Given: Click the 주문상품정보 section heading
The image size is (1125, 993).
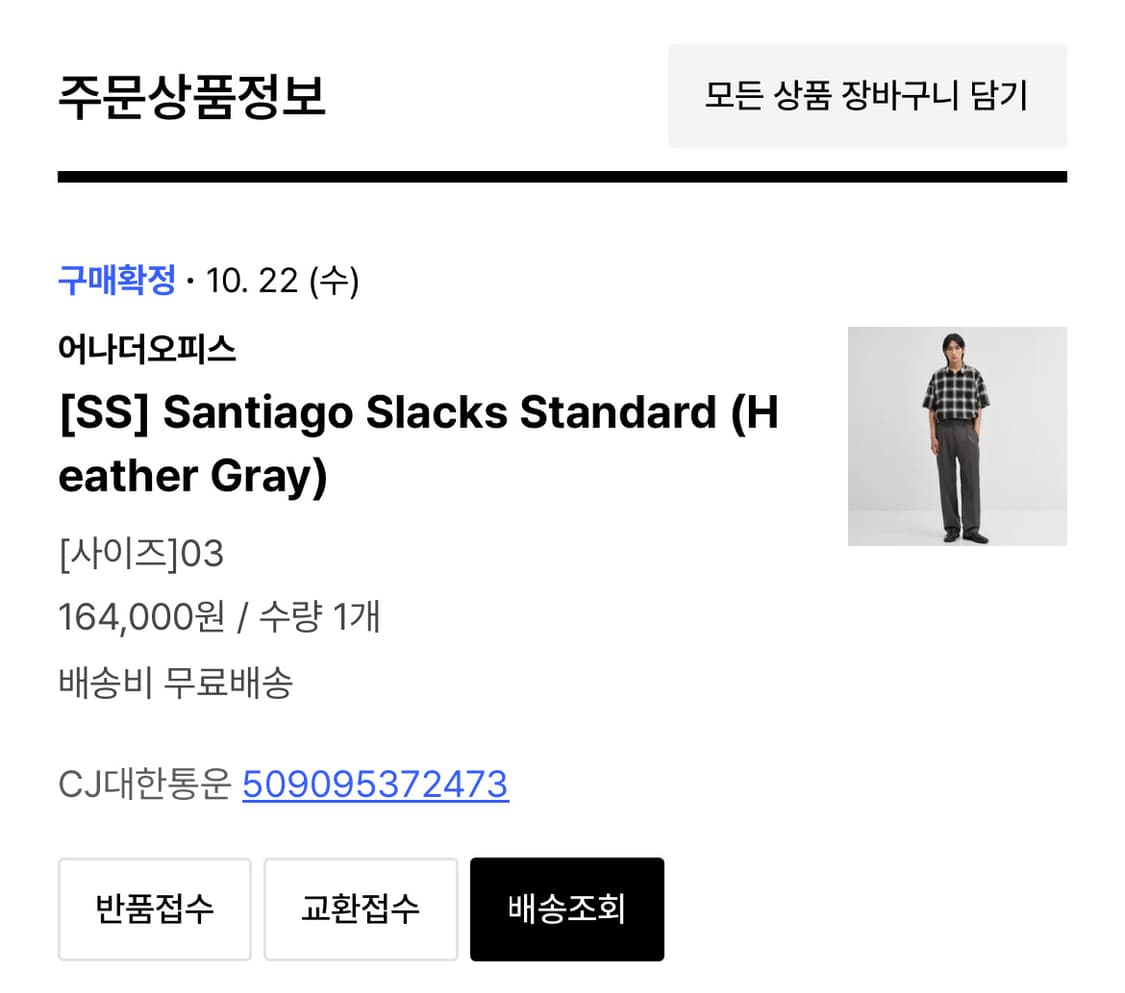Looking at the screenshot, I should tap(192, 97).
